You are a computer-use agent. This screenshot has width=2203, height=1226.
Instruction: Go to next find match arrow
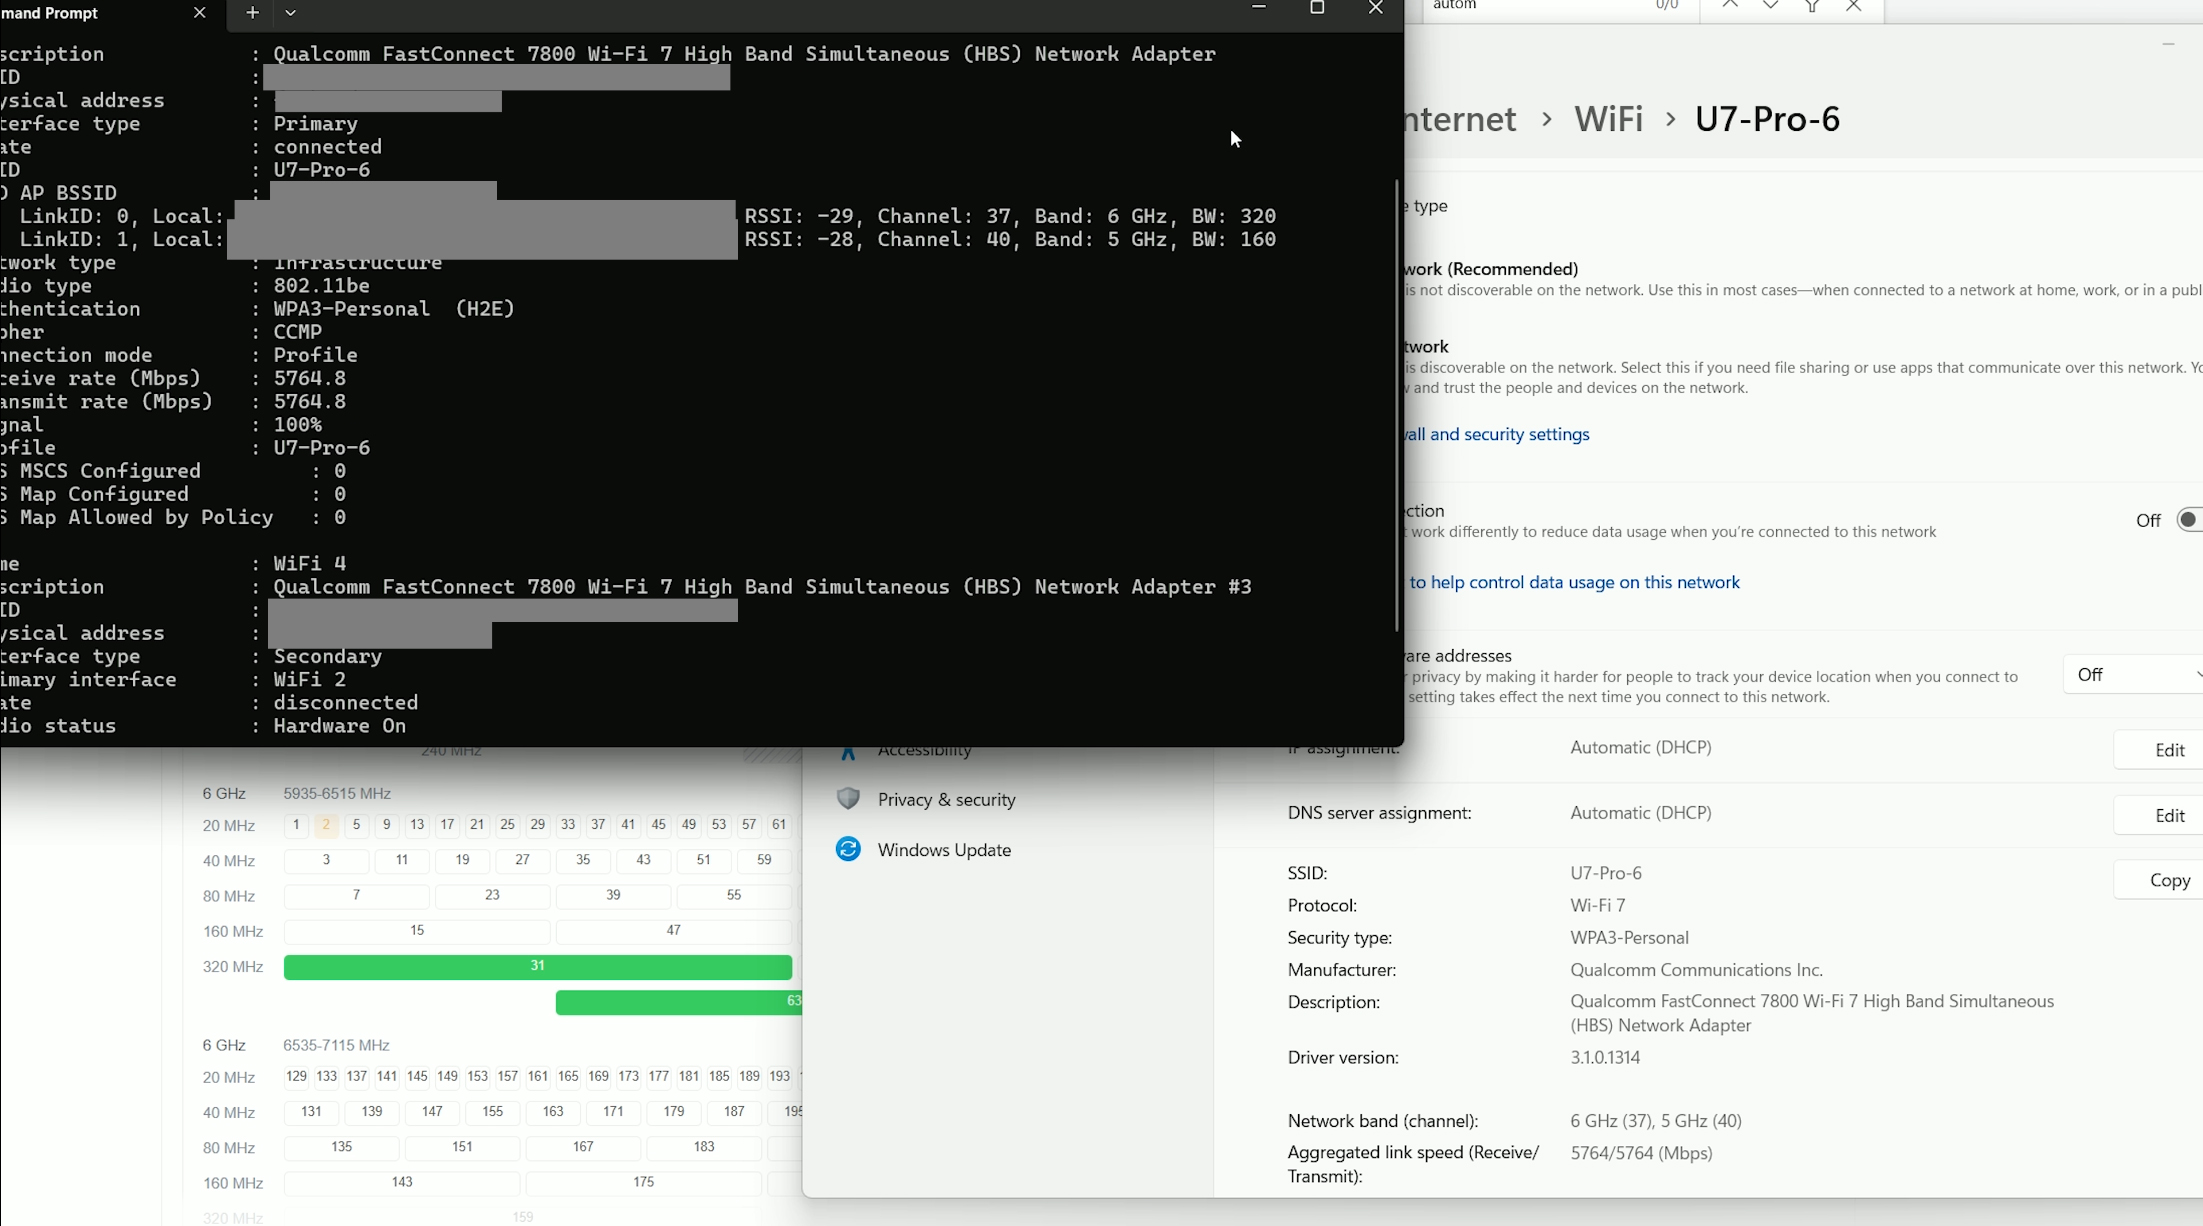tap(1770, 6)
